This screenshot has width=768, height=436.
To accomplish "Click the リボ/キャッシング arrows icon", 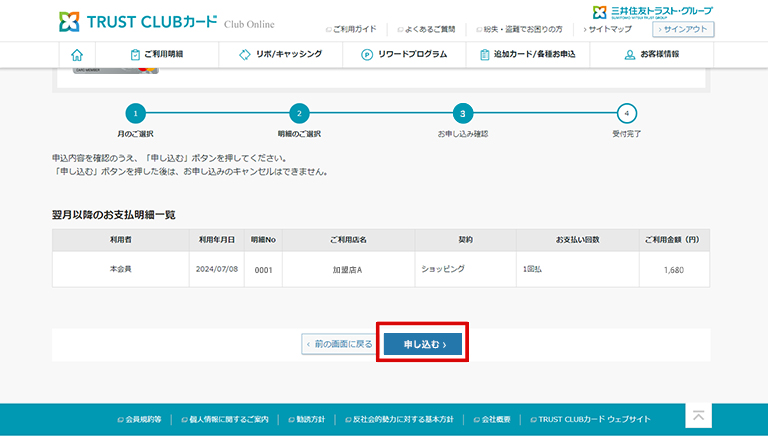I will [x=244, y=55].
